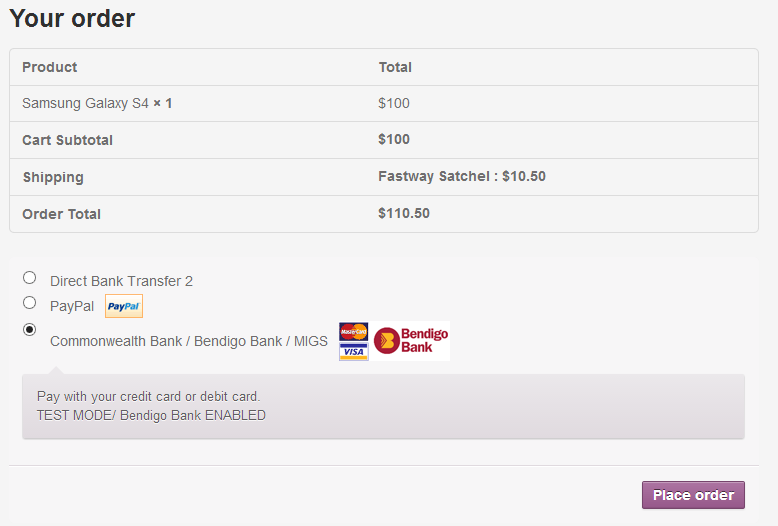Click the Bendigo Bank logo
This screenshot has width=778, height=526.
(x=411, y=341)
